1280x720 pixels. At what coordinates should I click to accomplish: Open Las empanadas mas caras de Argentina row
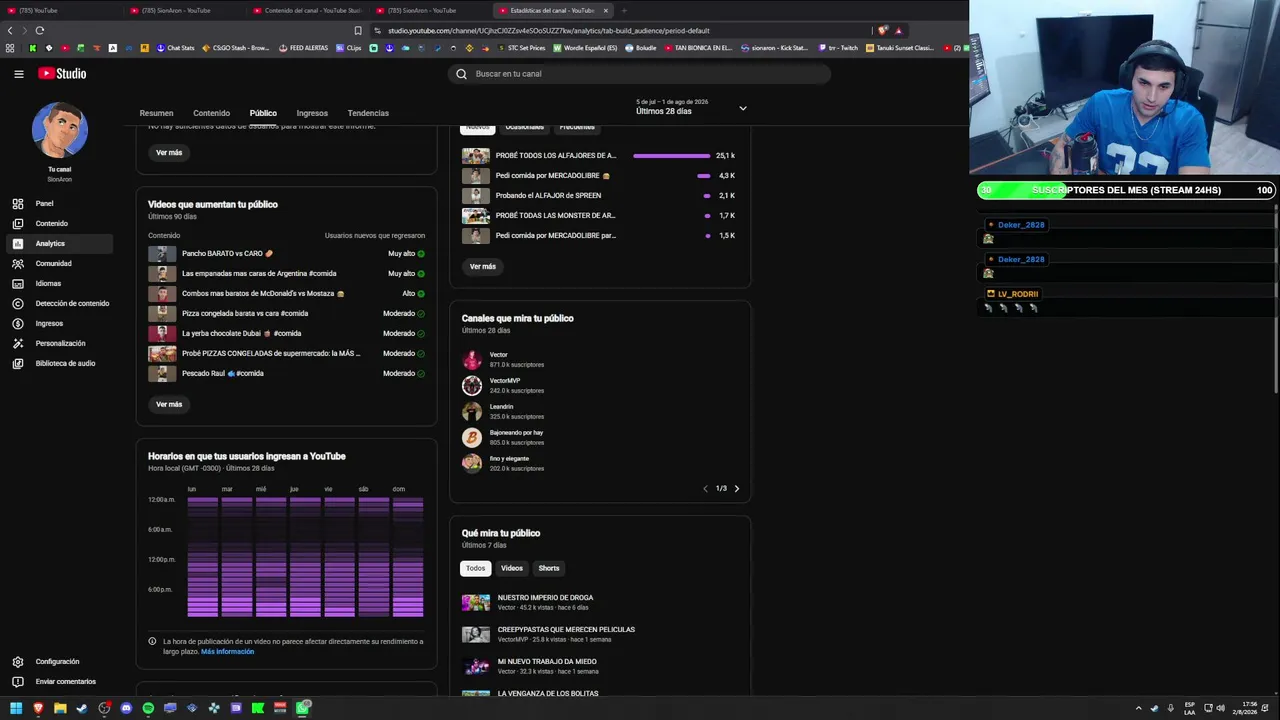tap(286, 274)
